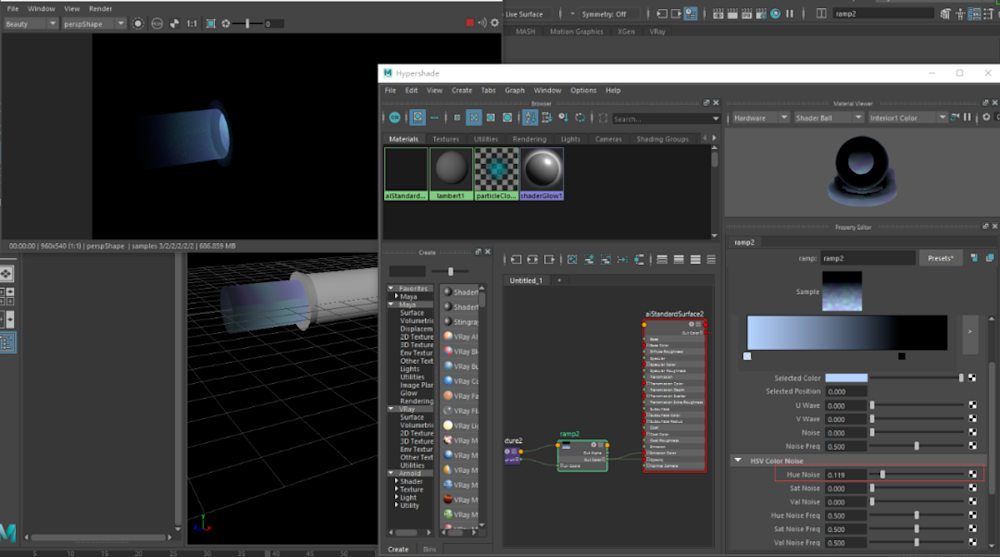The height and width of the screenshot is (557, 1000).
Task: Select the shaderGlow1 material swatch
Action: click(x=542, y=169)
